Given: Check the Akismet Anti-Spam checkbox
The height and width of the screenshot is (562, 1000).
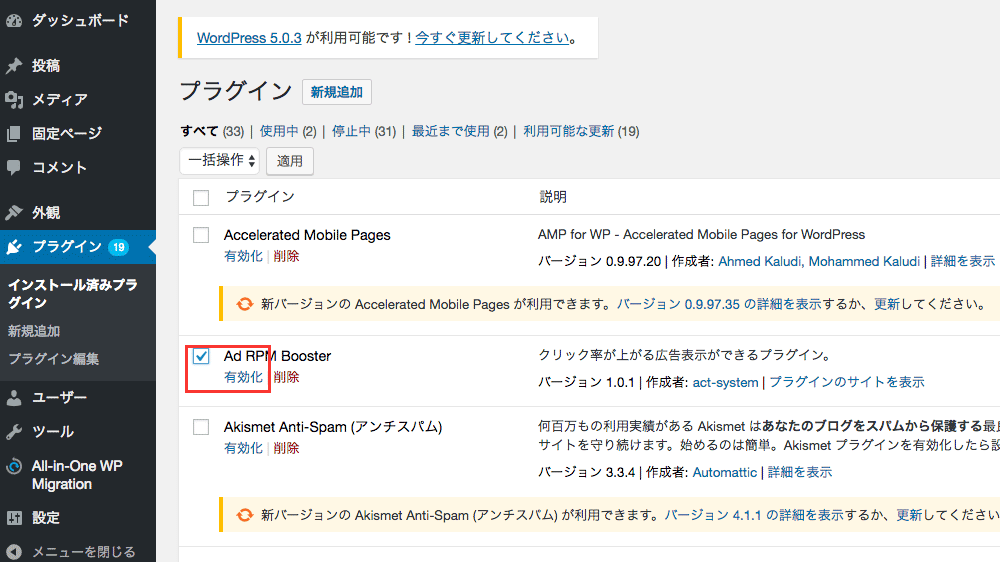Looking at the screenshot, I should coord(201,427).
